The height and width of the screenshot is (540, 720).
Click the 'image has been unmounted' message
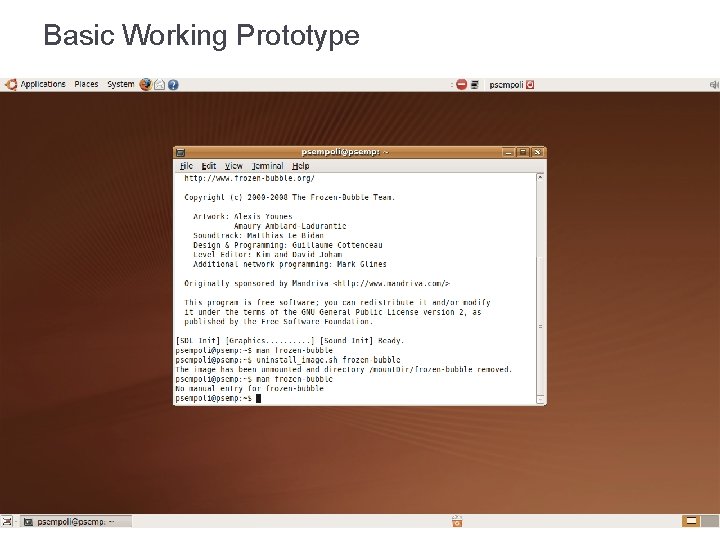coord(343,369)
